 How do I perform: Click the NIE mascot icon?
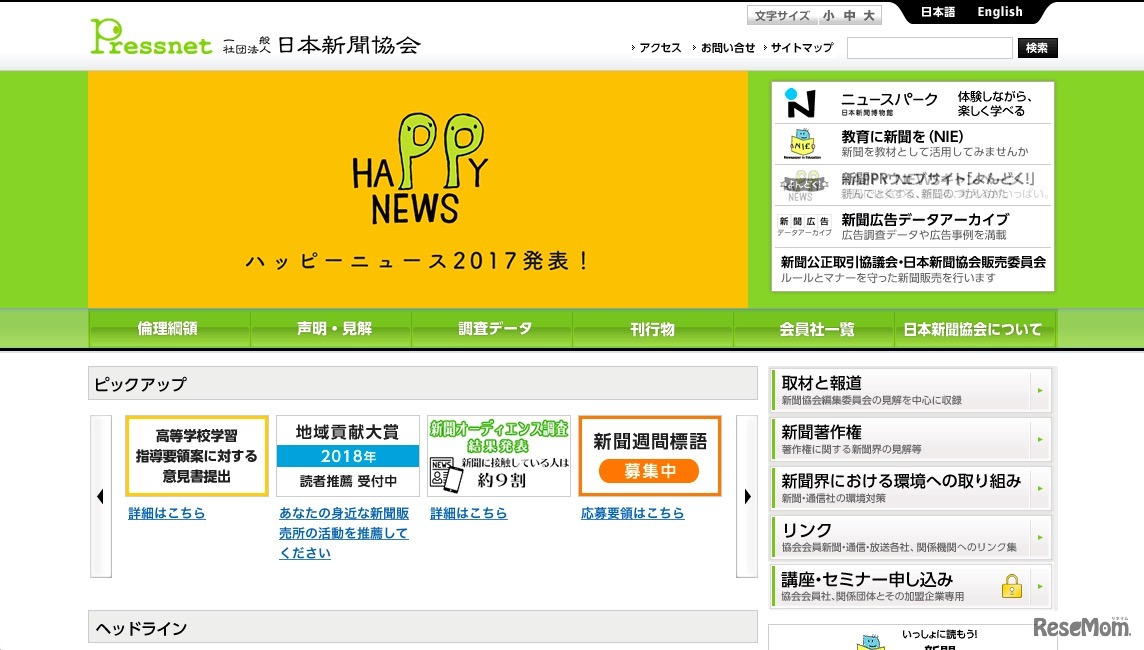(x=803, y=144)
